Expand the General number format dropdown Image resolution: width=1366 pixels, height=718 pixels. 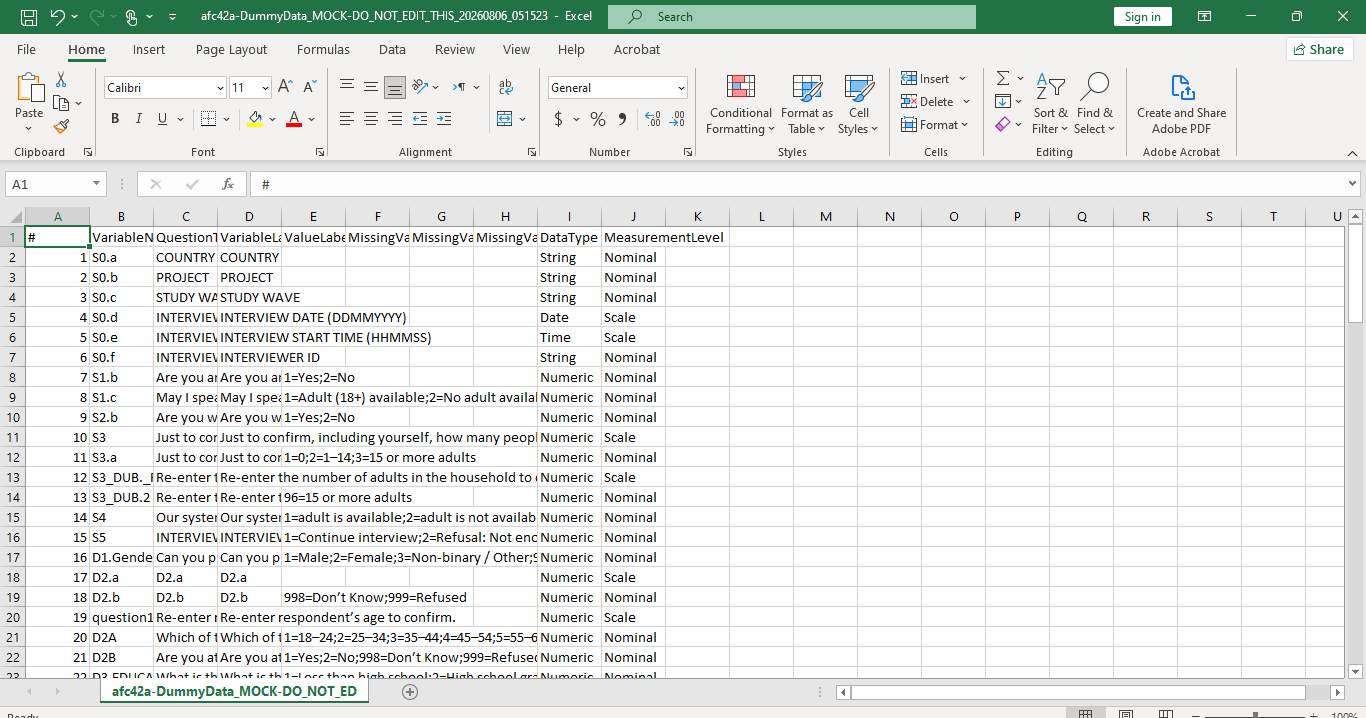point(681,88)
